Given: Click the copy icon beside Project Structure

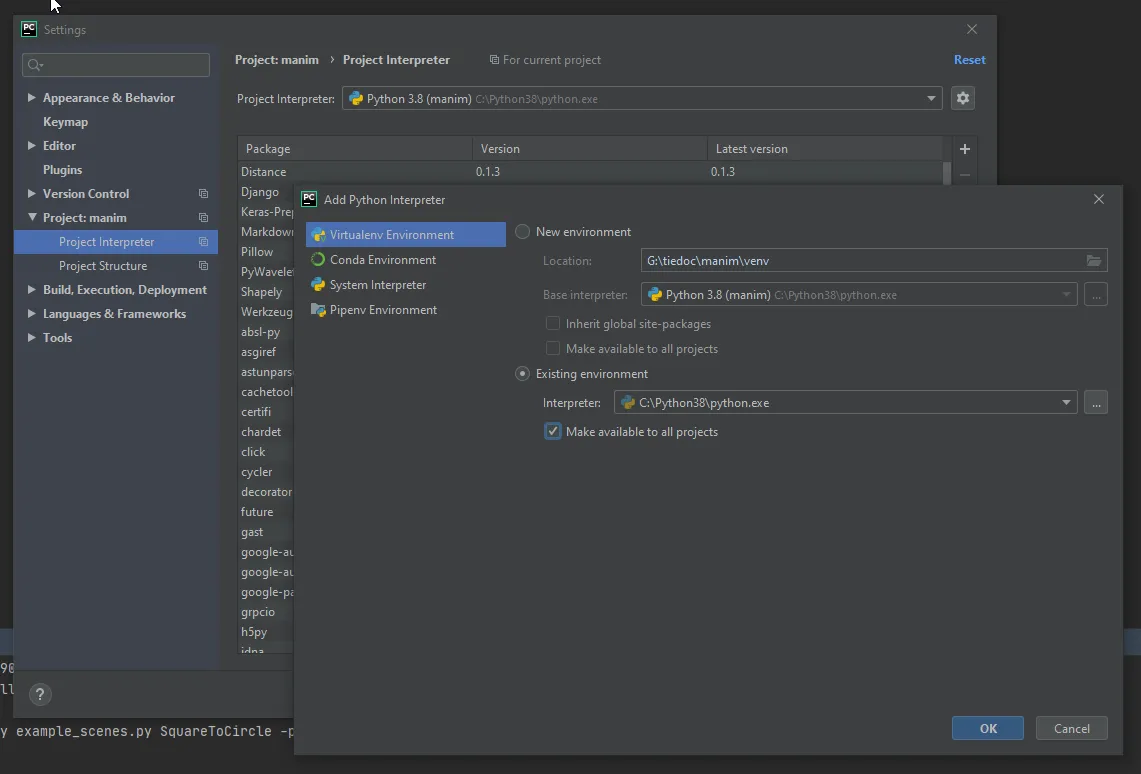Looking at the screenshot, I should tap(204, 266).
